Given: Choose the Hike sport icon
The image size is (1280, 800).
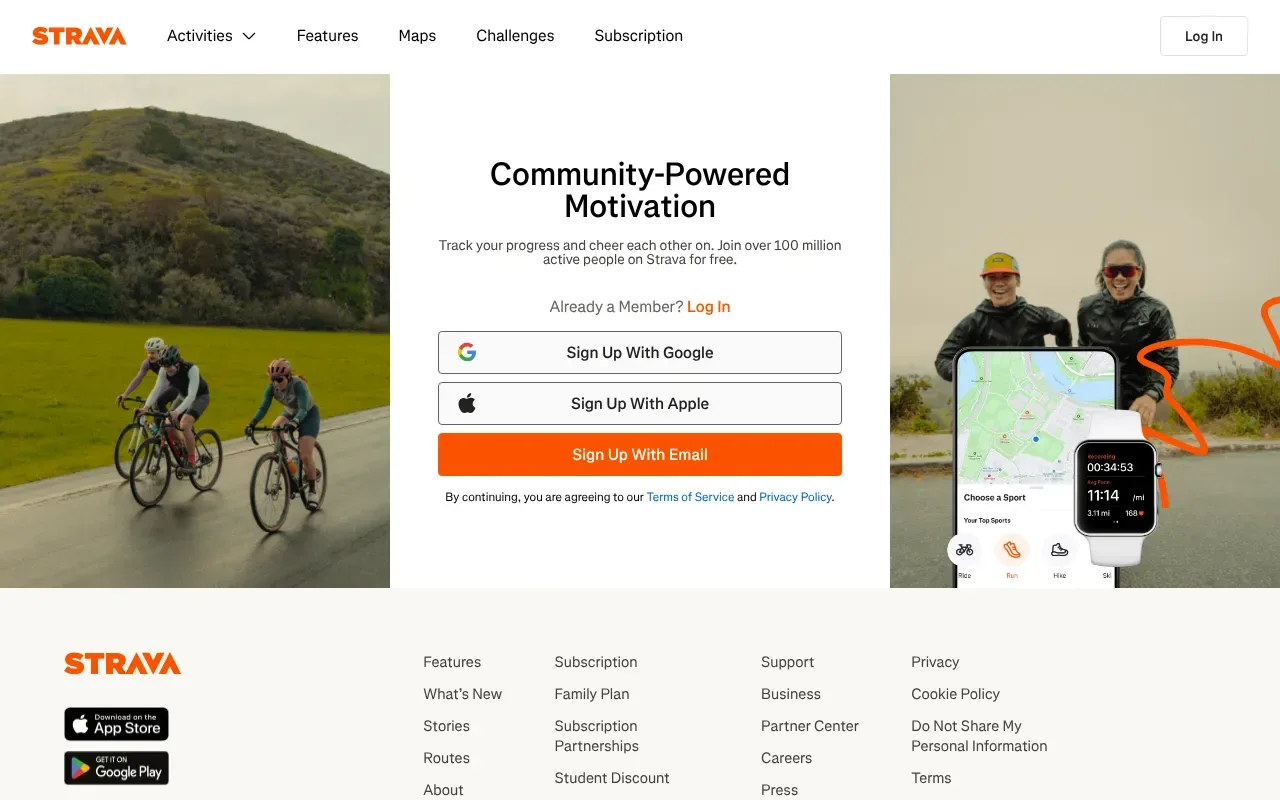Looking at the screenshot, I should point(1060,549).
